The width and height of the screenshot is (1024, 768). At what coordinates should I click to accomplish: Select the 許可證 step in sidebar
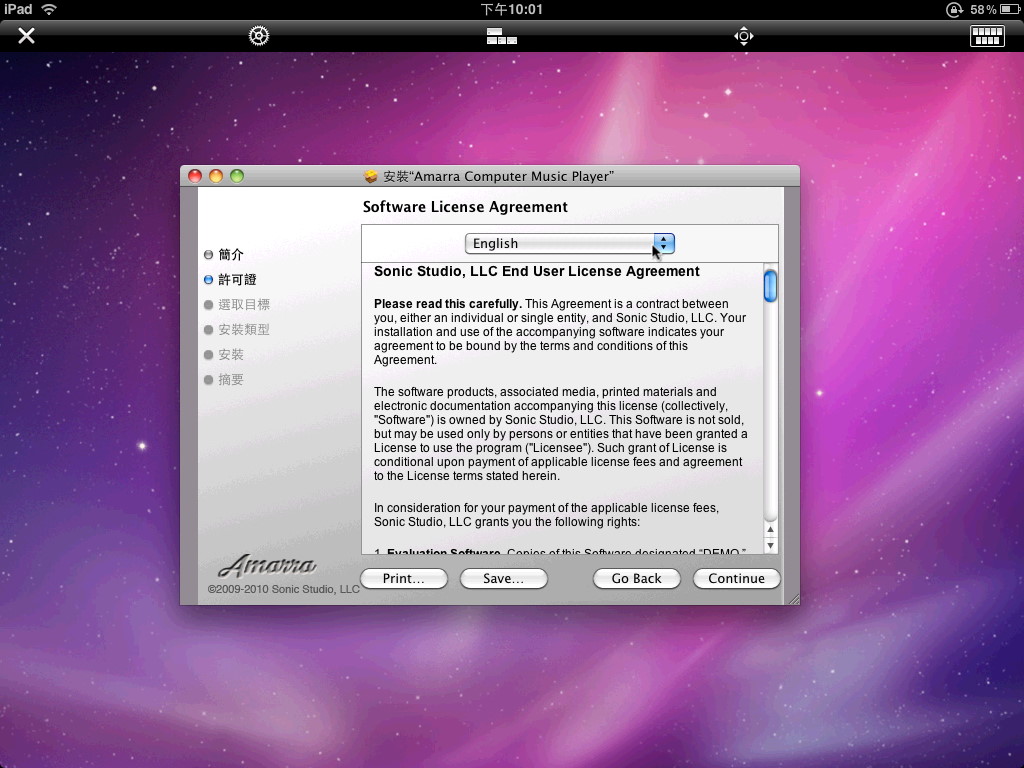tap(230, 280)
